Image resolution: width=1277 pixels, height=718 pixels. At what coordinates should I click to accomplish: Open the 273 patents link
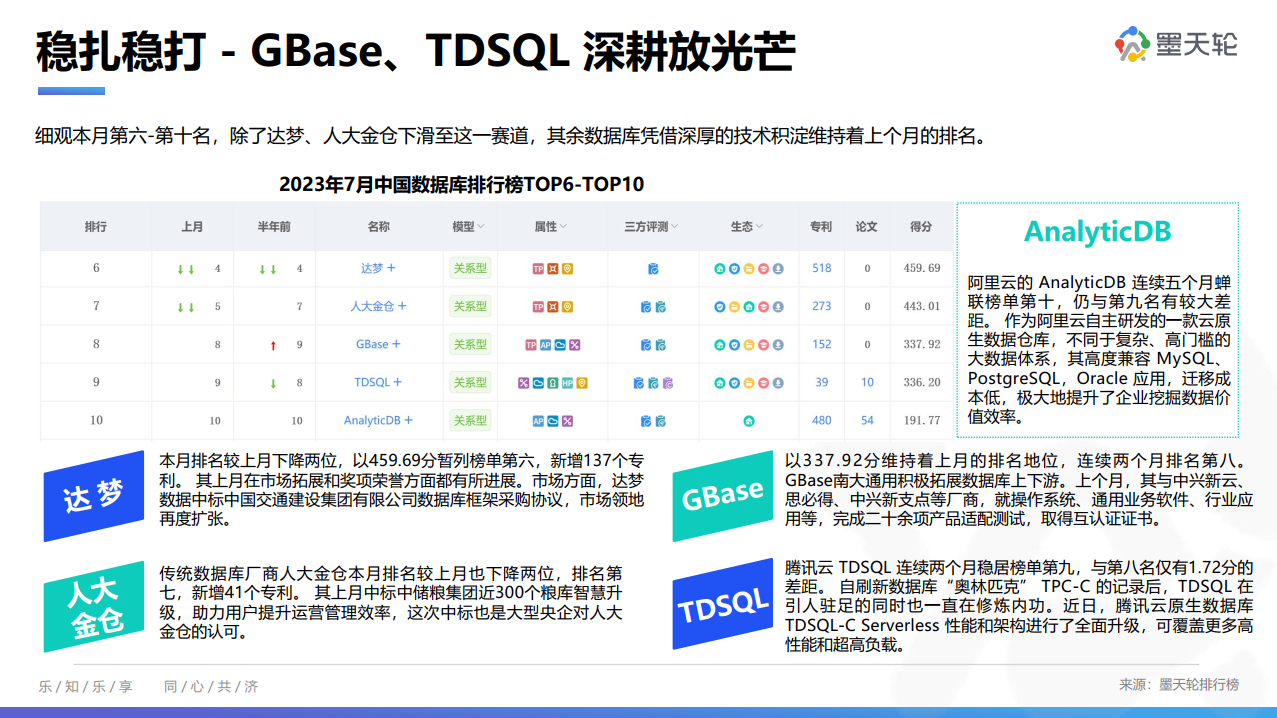[822, 306]
